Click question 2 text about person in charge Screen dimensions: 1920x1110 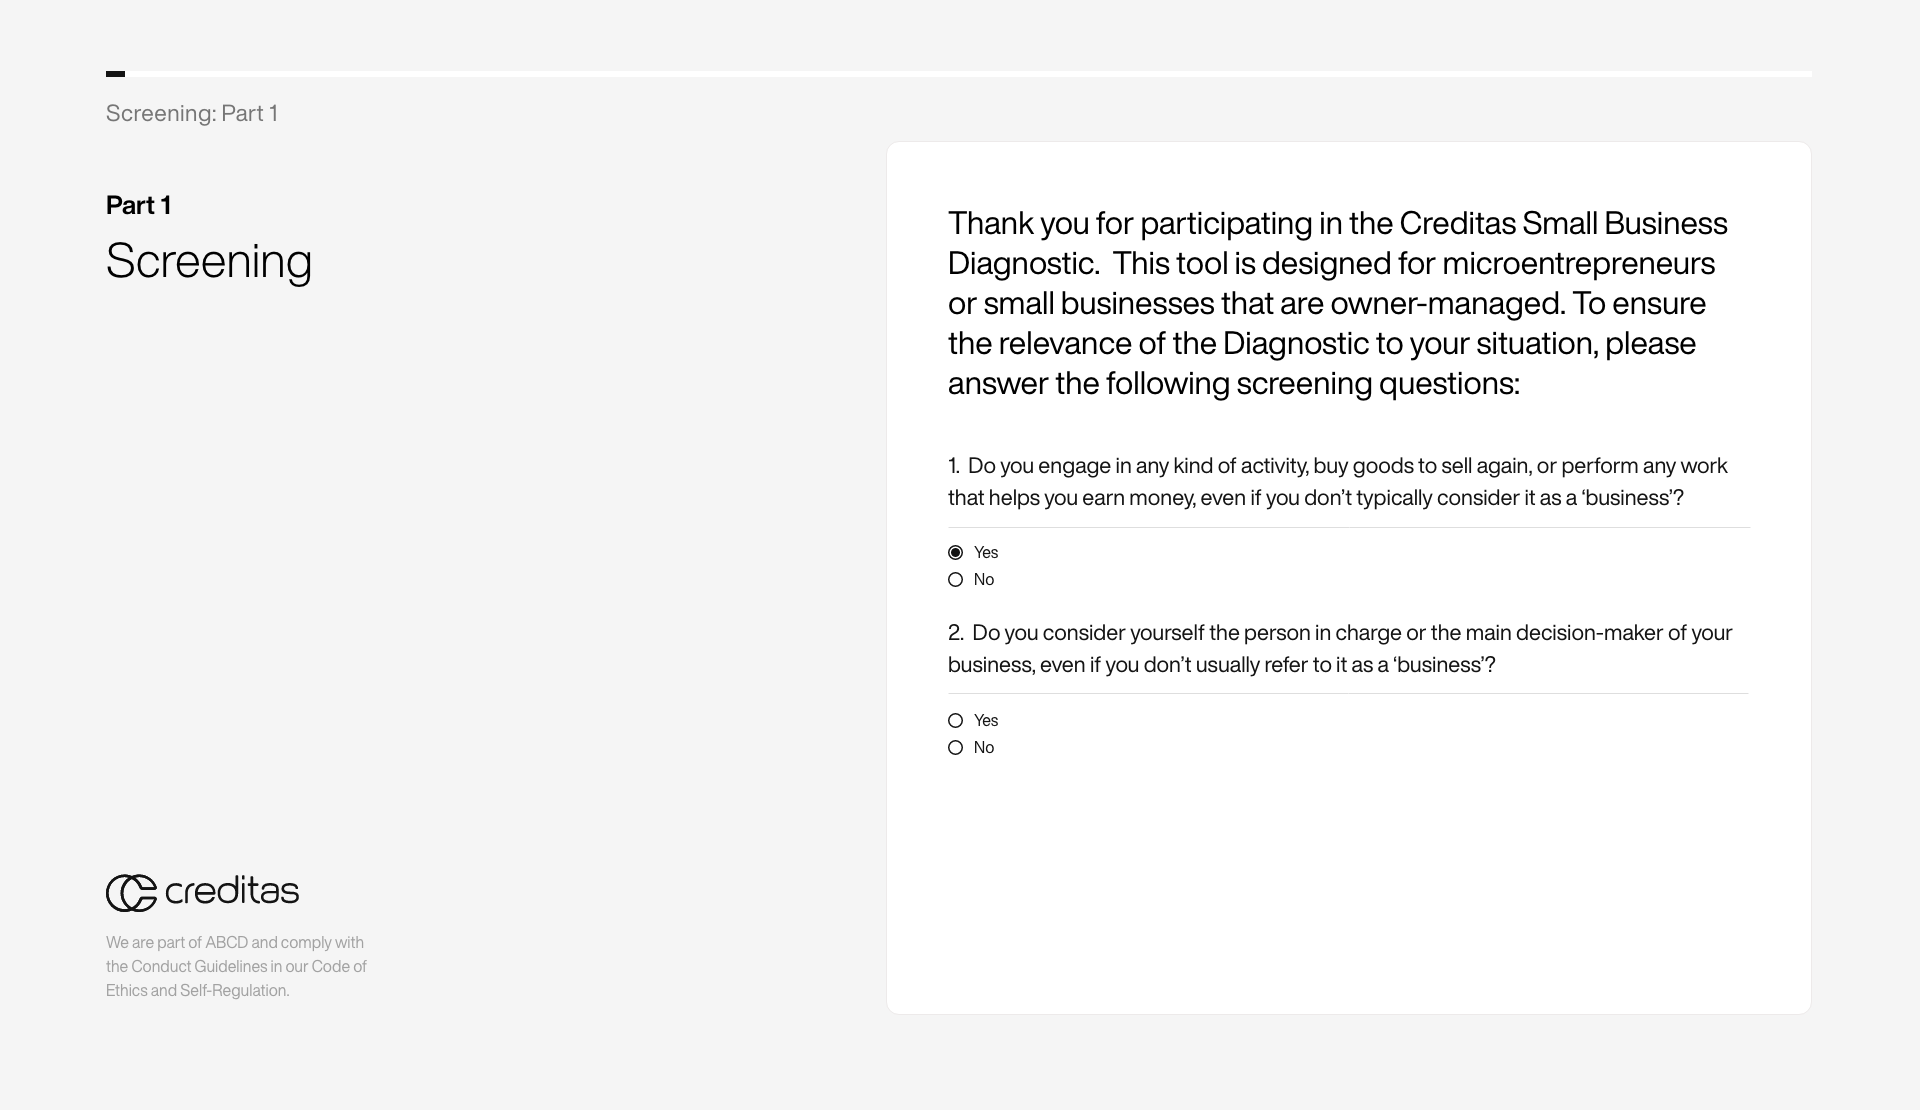tap(1340, 649)
